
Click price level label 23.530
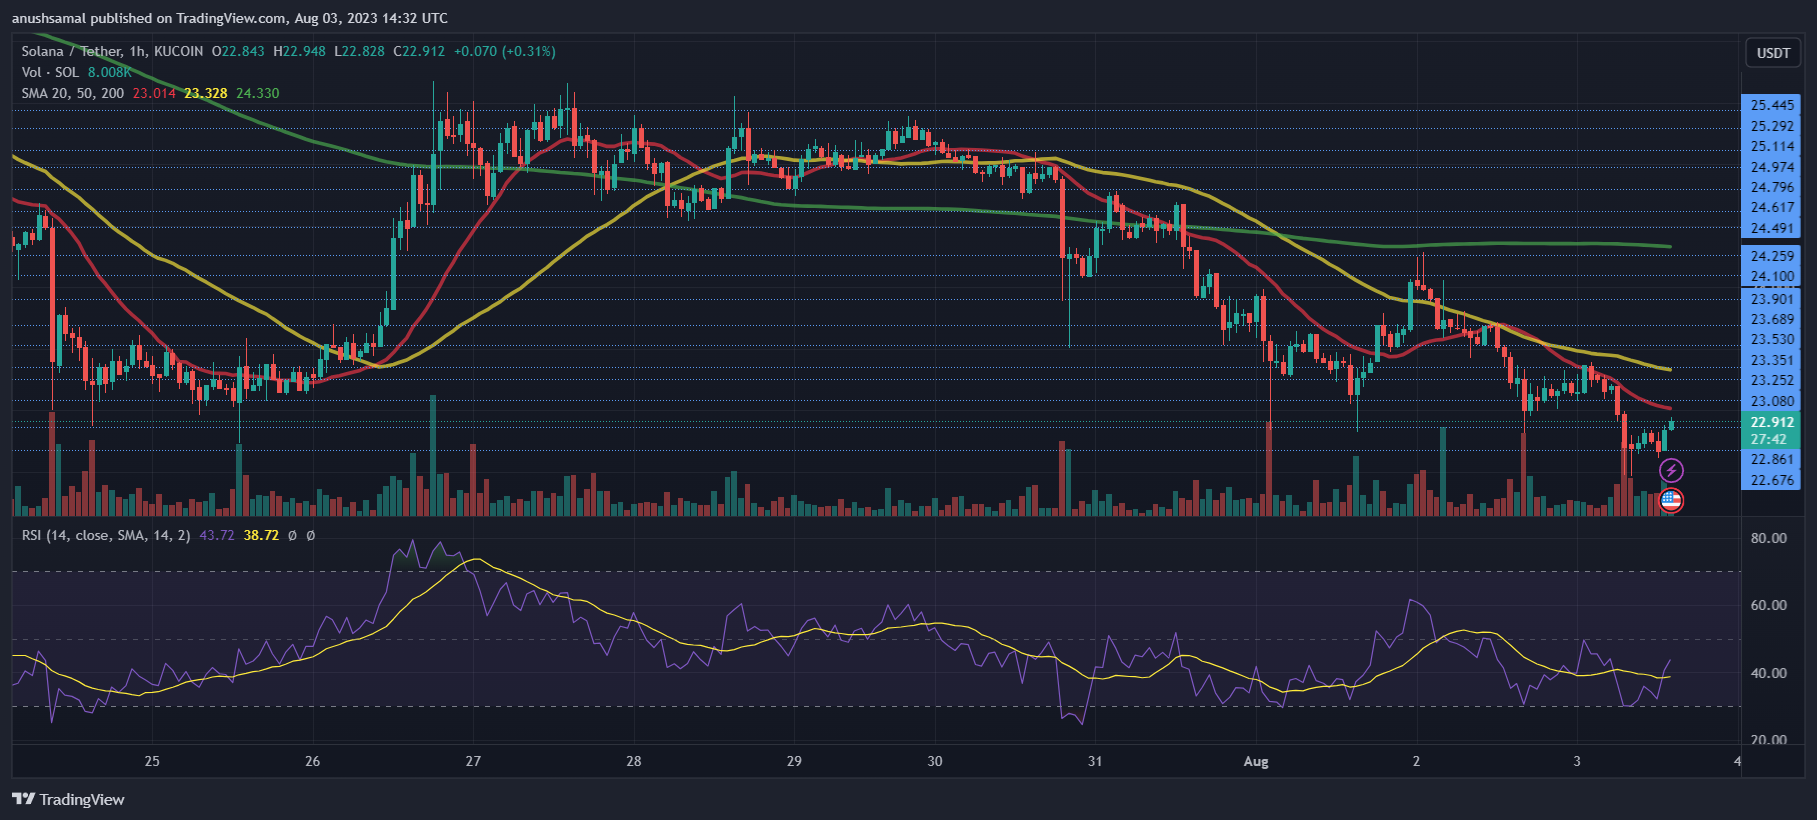click(x=1772, y=339)
